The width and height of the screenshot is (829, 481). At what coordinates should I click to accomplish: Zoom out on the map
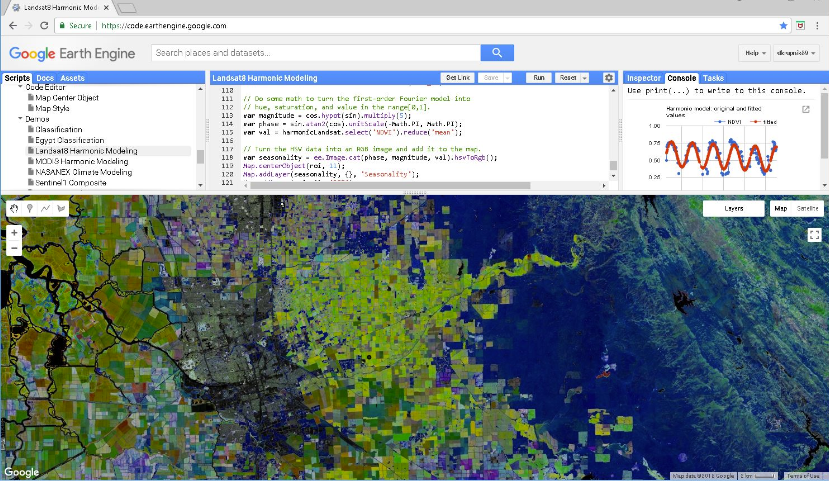[x=14, y=248]
